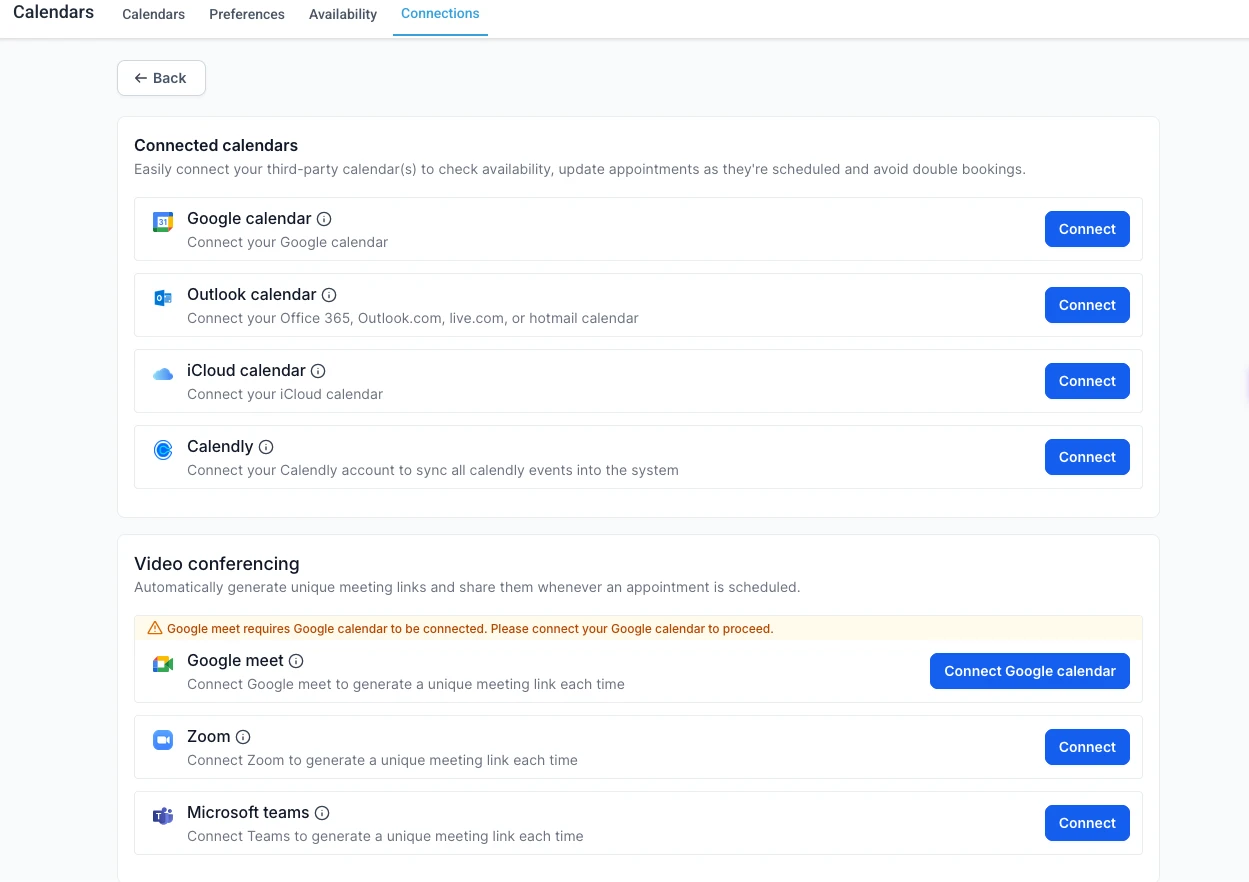Click 'Connect your Google calendar' description text
The width and height of the screenshot is (1249, 882).
pyautogui.click(x=287, y=242)
